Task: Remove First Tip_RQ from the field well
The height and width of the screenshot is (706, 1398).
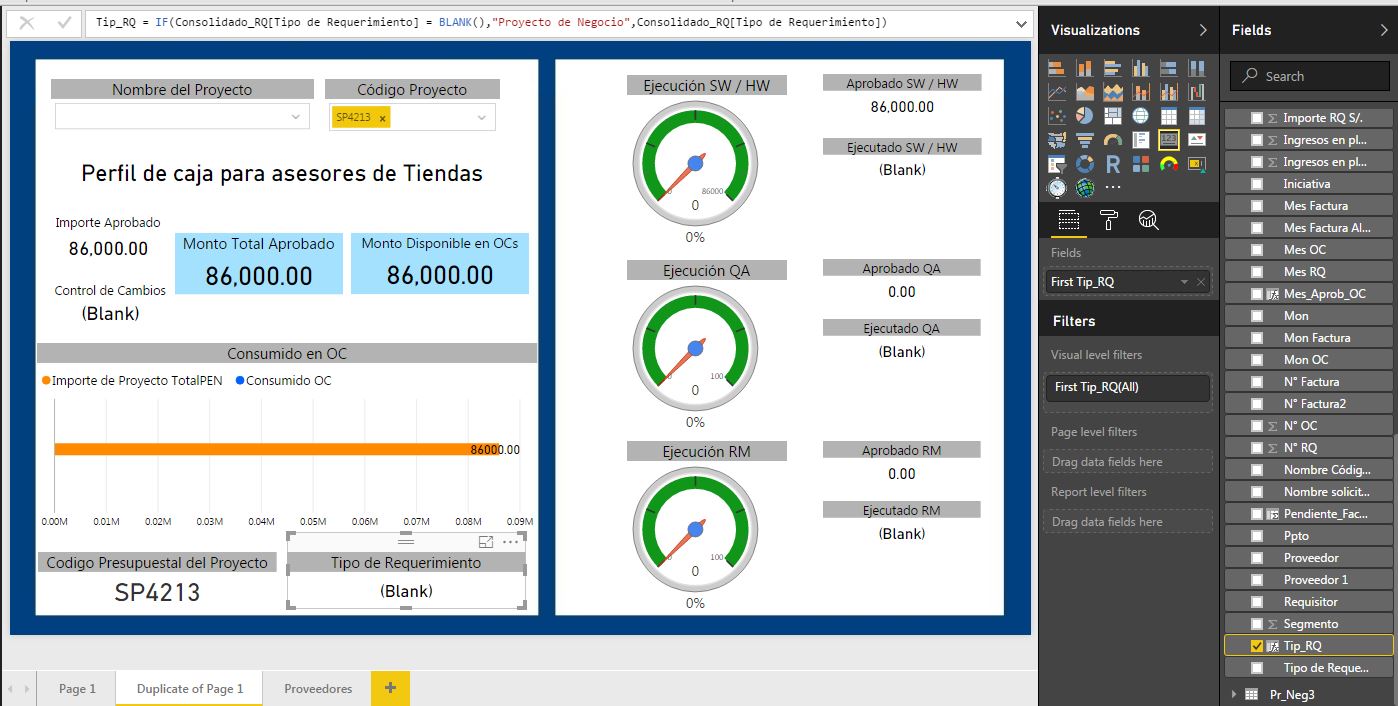Action: (1201, 282)
